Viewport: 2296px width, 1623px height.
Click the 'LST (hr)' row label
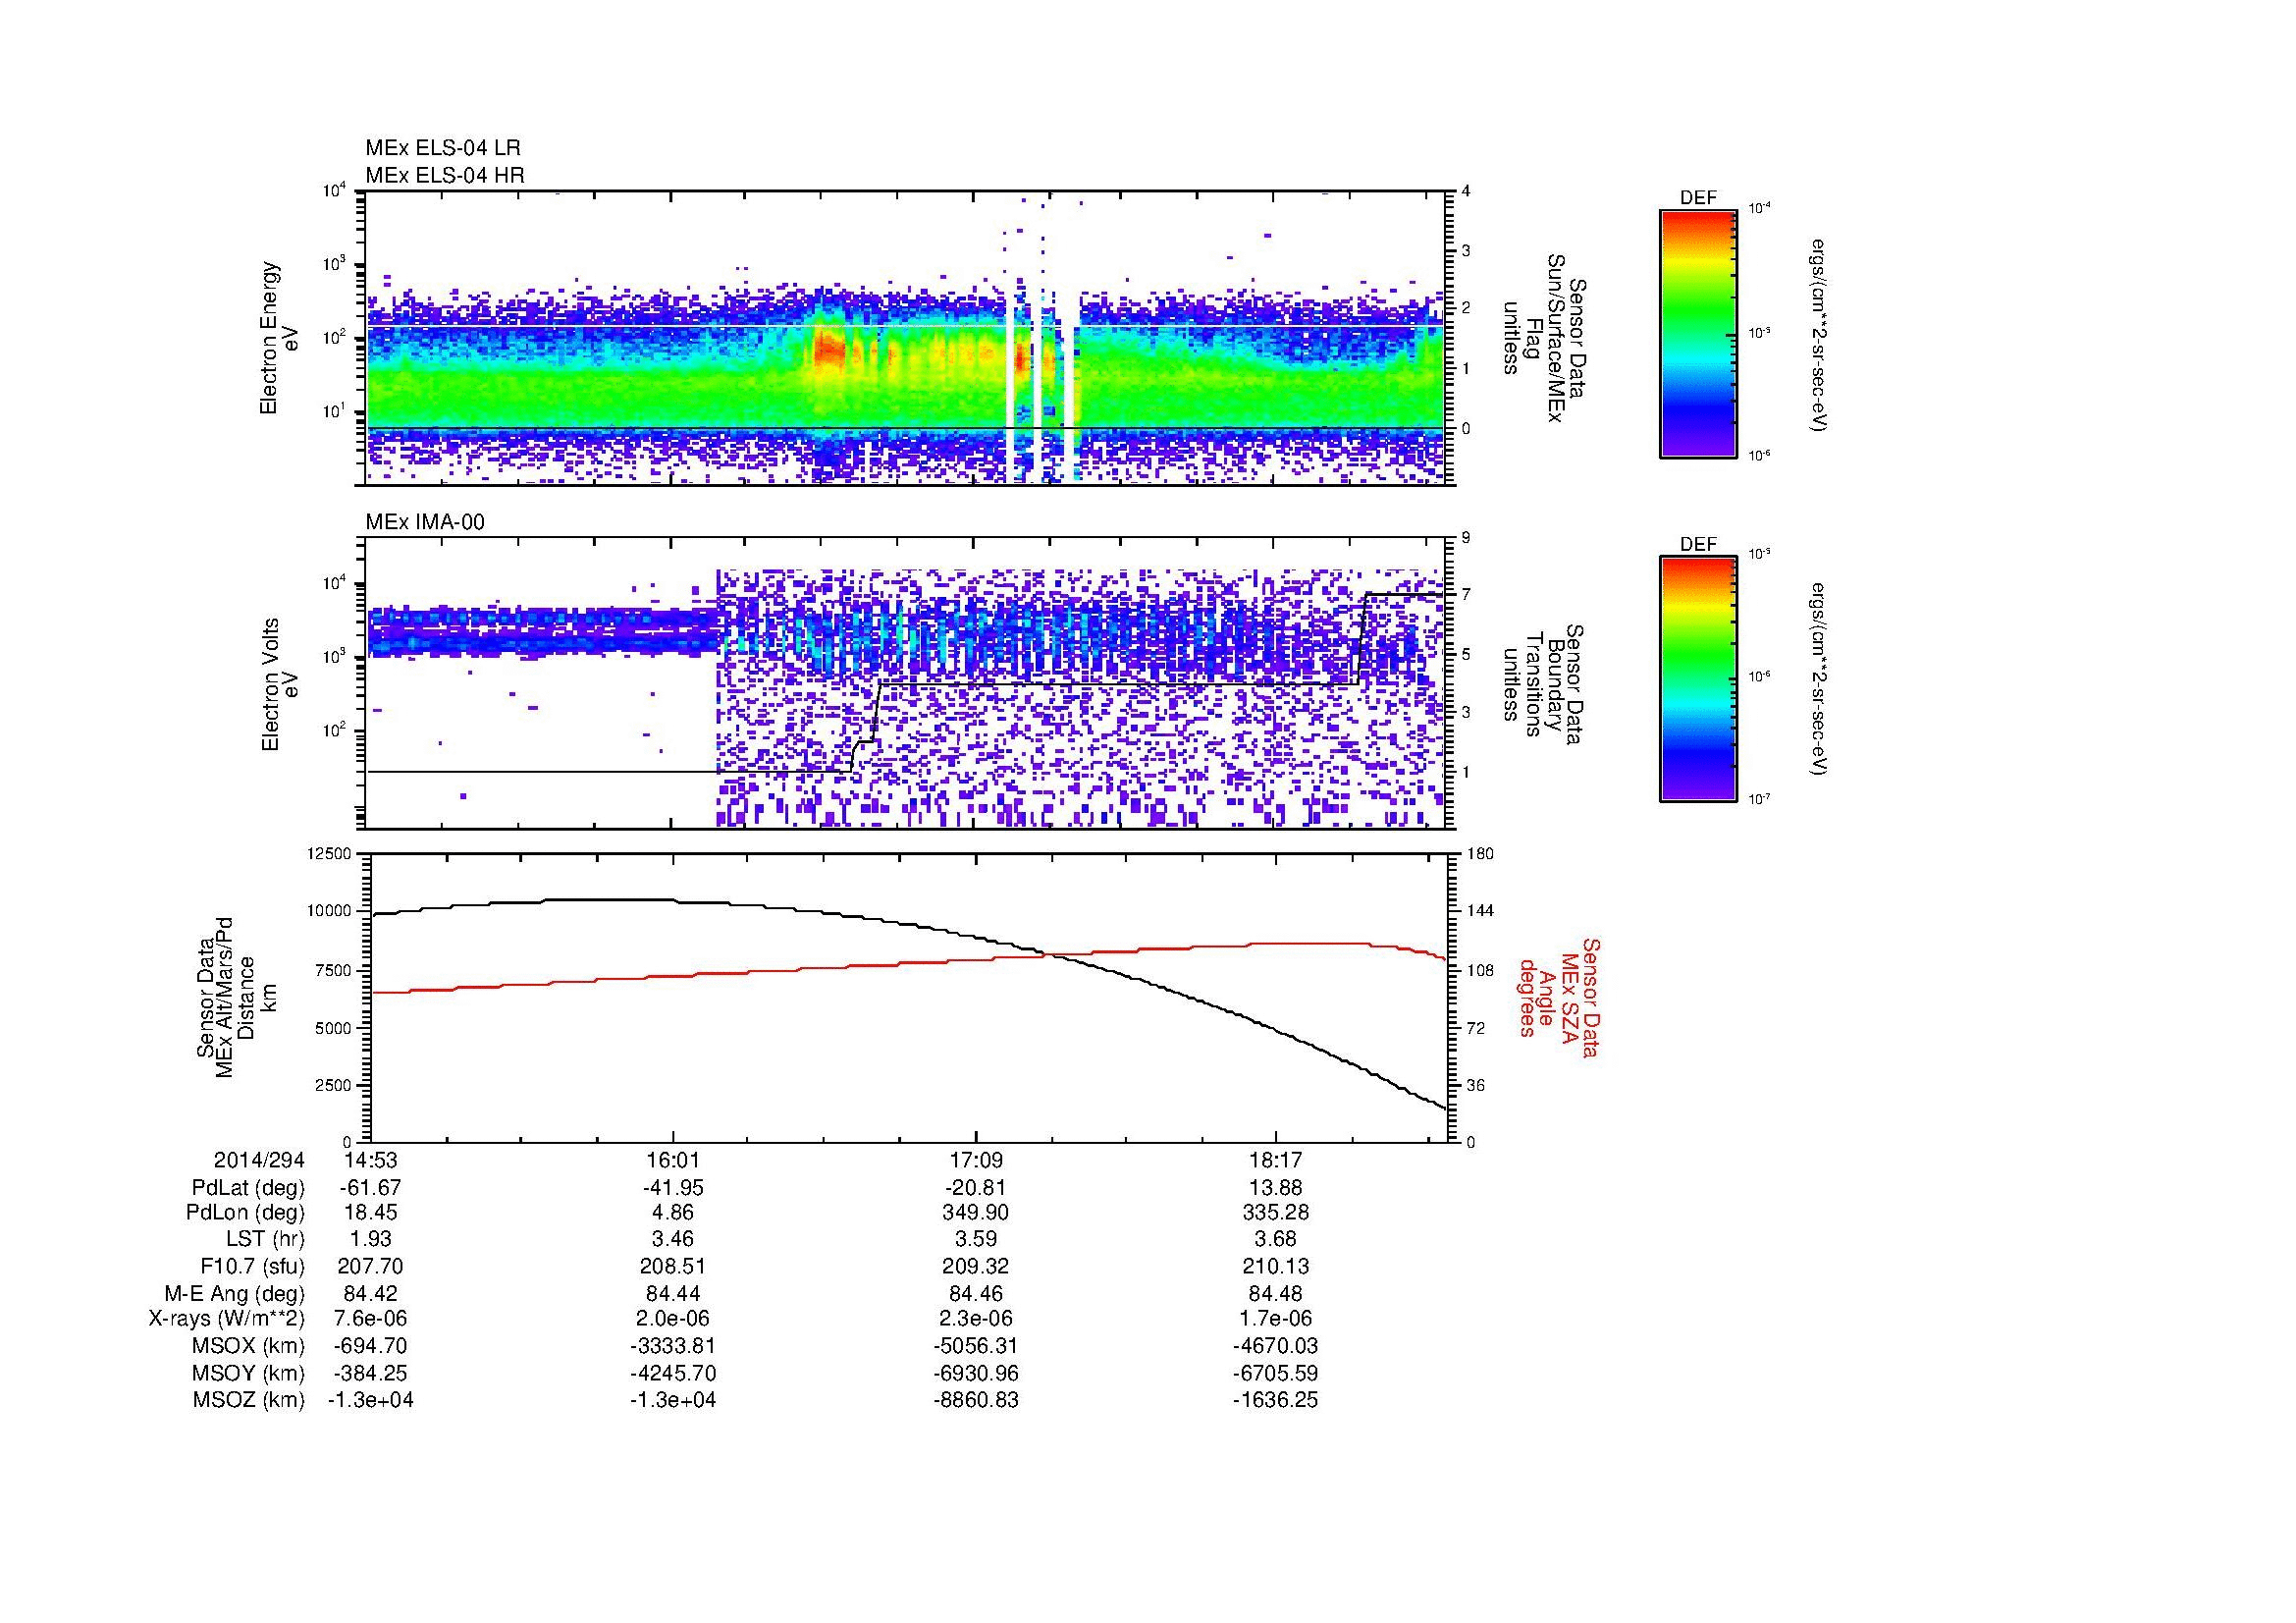pos(265,1240)
